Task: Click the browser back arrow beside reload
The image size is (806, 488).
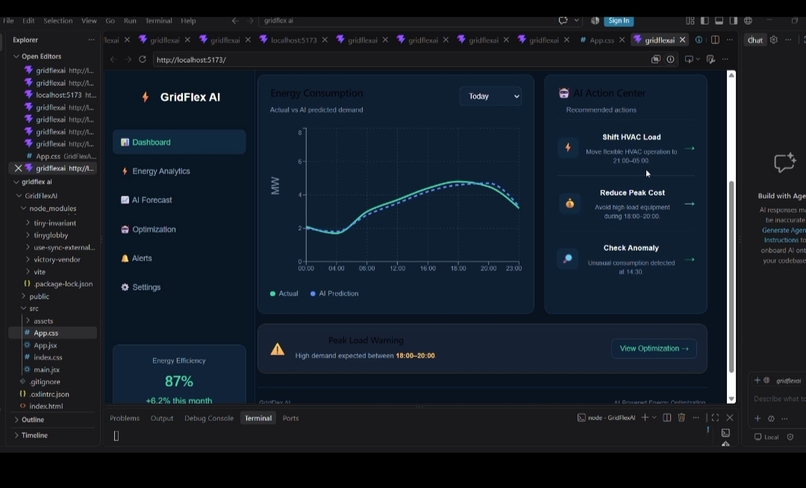Action: pyautogui.click(x=114, y=60)
